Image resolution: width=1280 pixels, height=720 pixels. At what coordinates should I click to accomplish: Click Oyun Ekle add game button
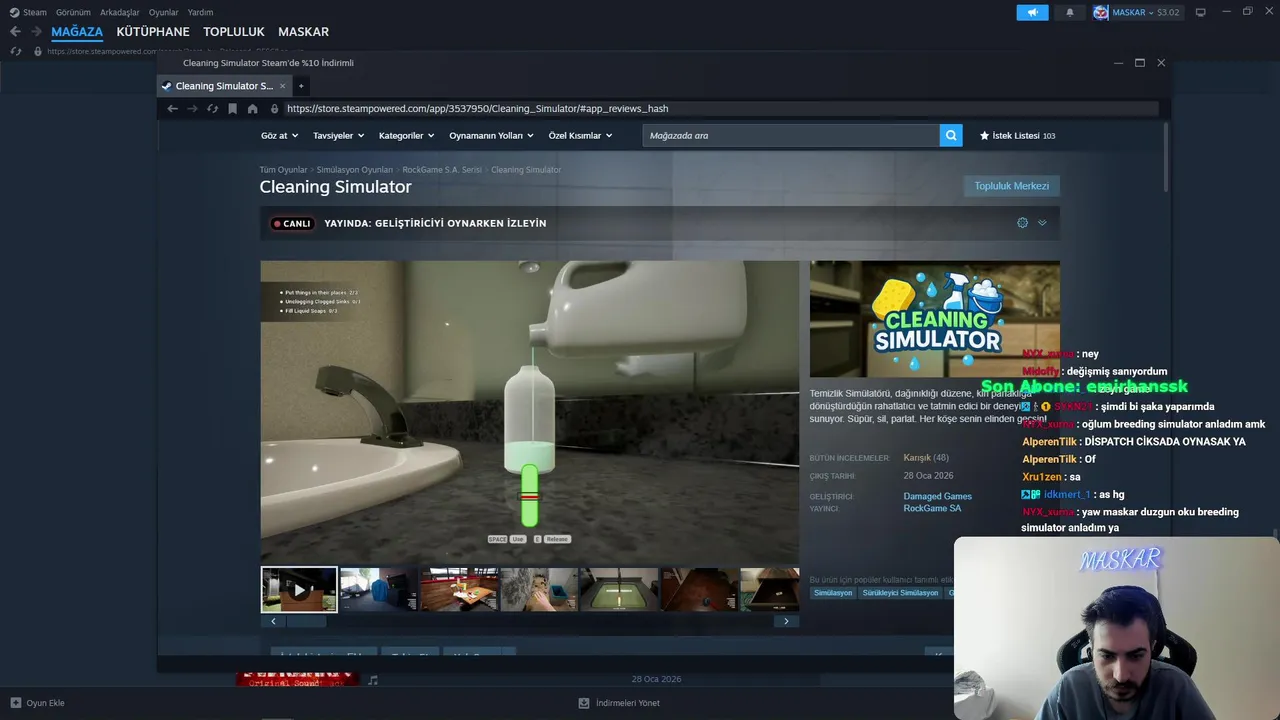(37, 703)
